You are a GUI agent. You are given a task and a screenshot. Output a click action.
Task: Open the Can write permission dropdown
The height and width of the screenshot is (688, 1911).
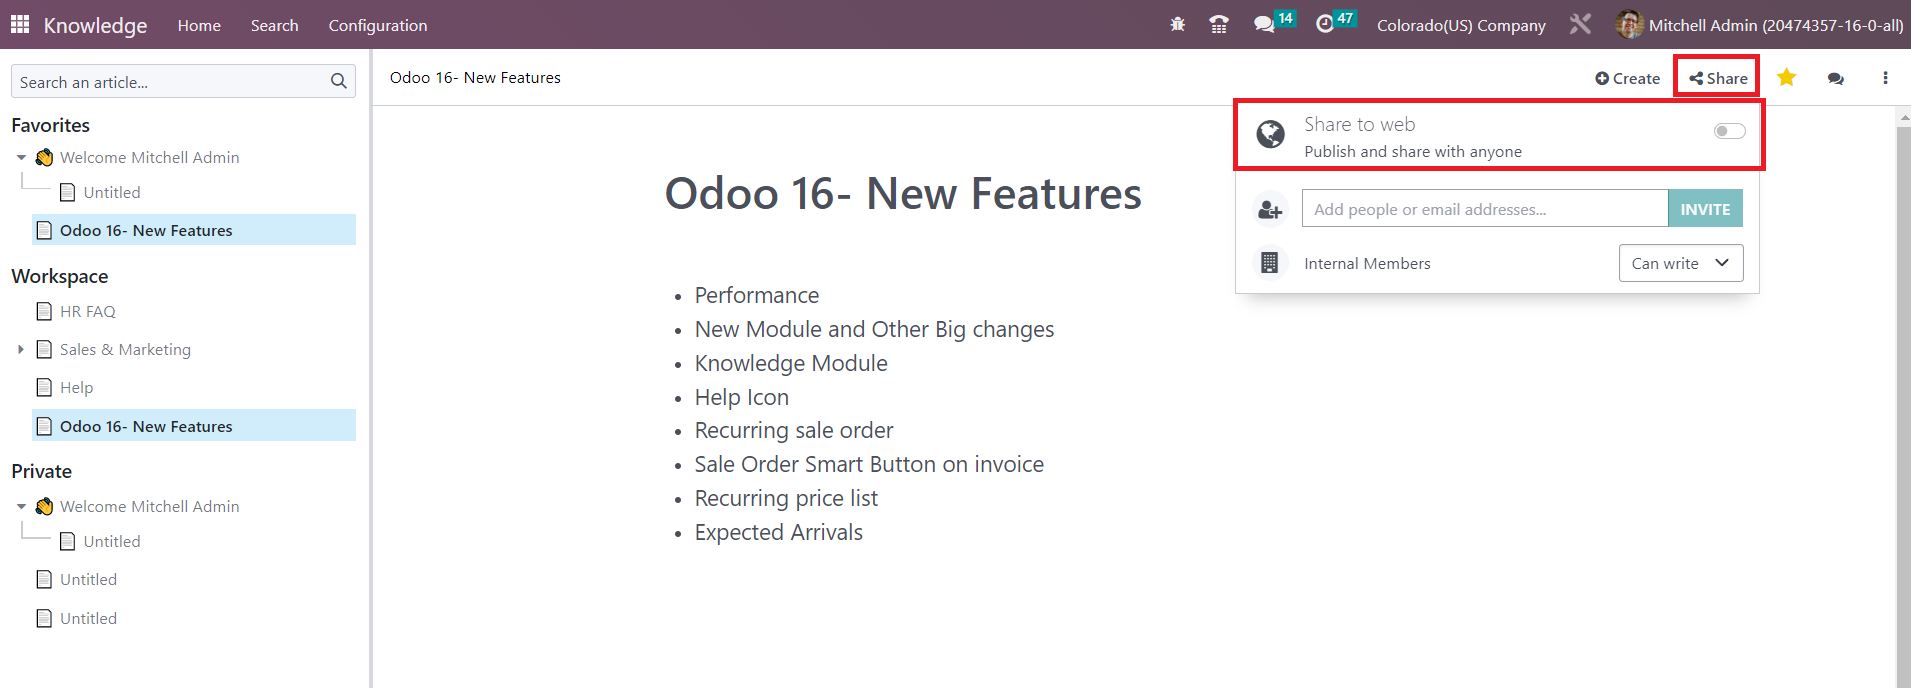[1681, 263]
